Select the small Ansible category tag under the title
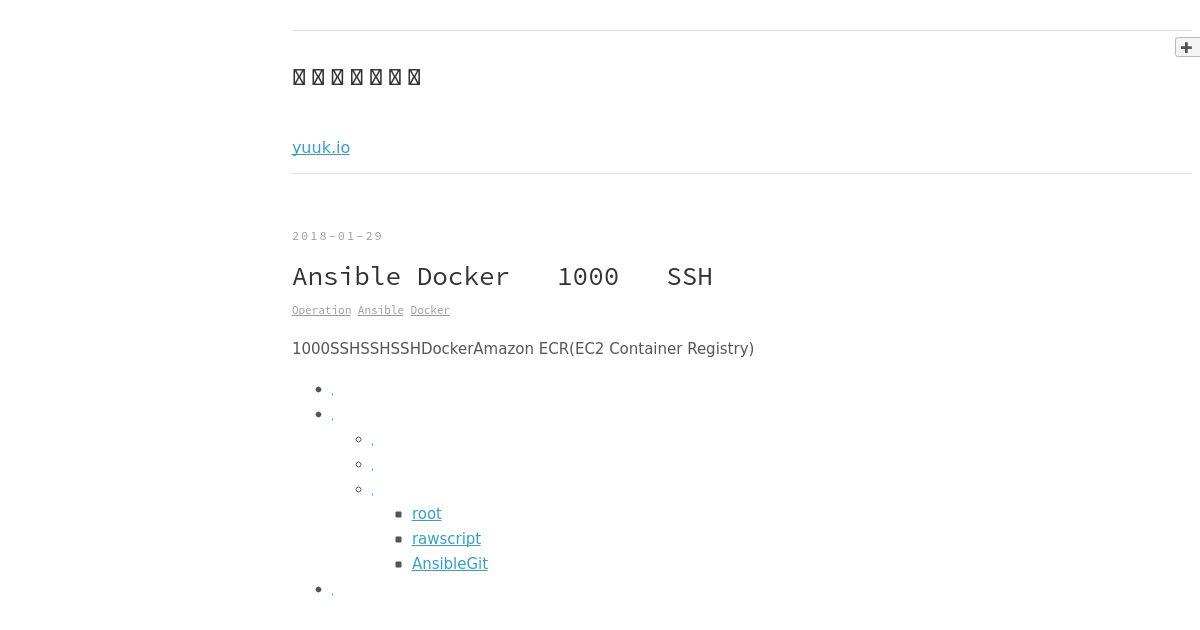 point(381,311)
